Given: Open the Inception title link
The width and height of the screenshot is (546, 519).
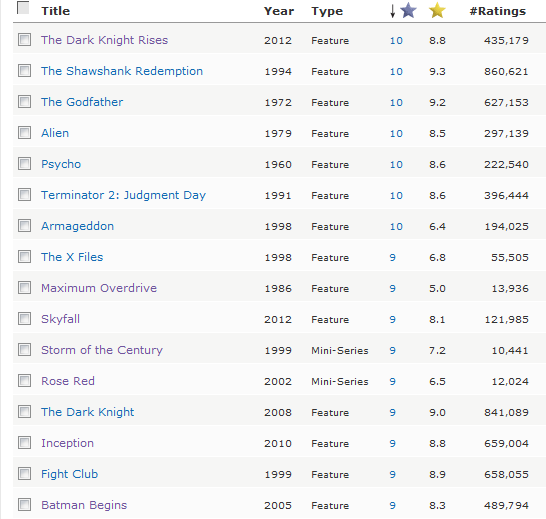Looking at the screenshot, I should click(67, 443).
